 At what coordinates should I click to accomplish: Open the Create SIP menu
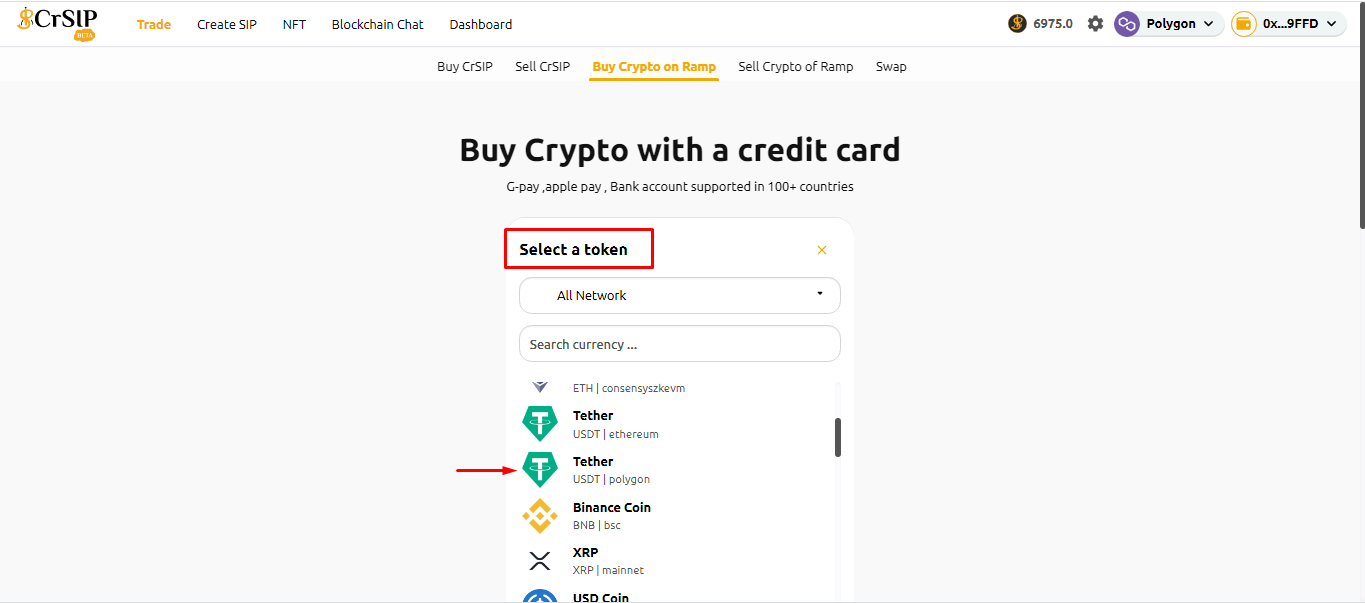tap(227, 24)
